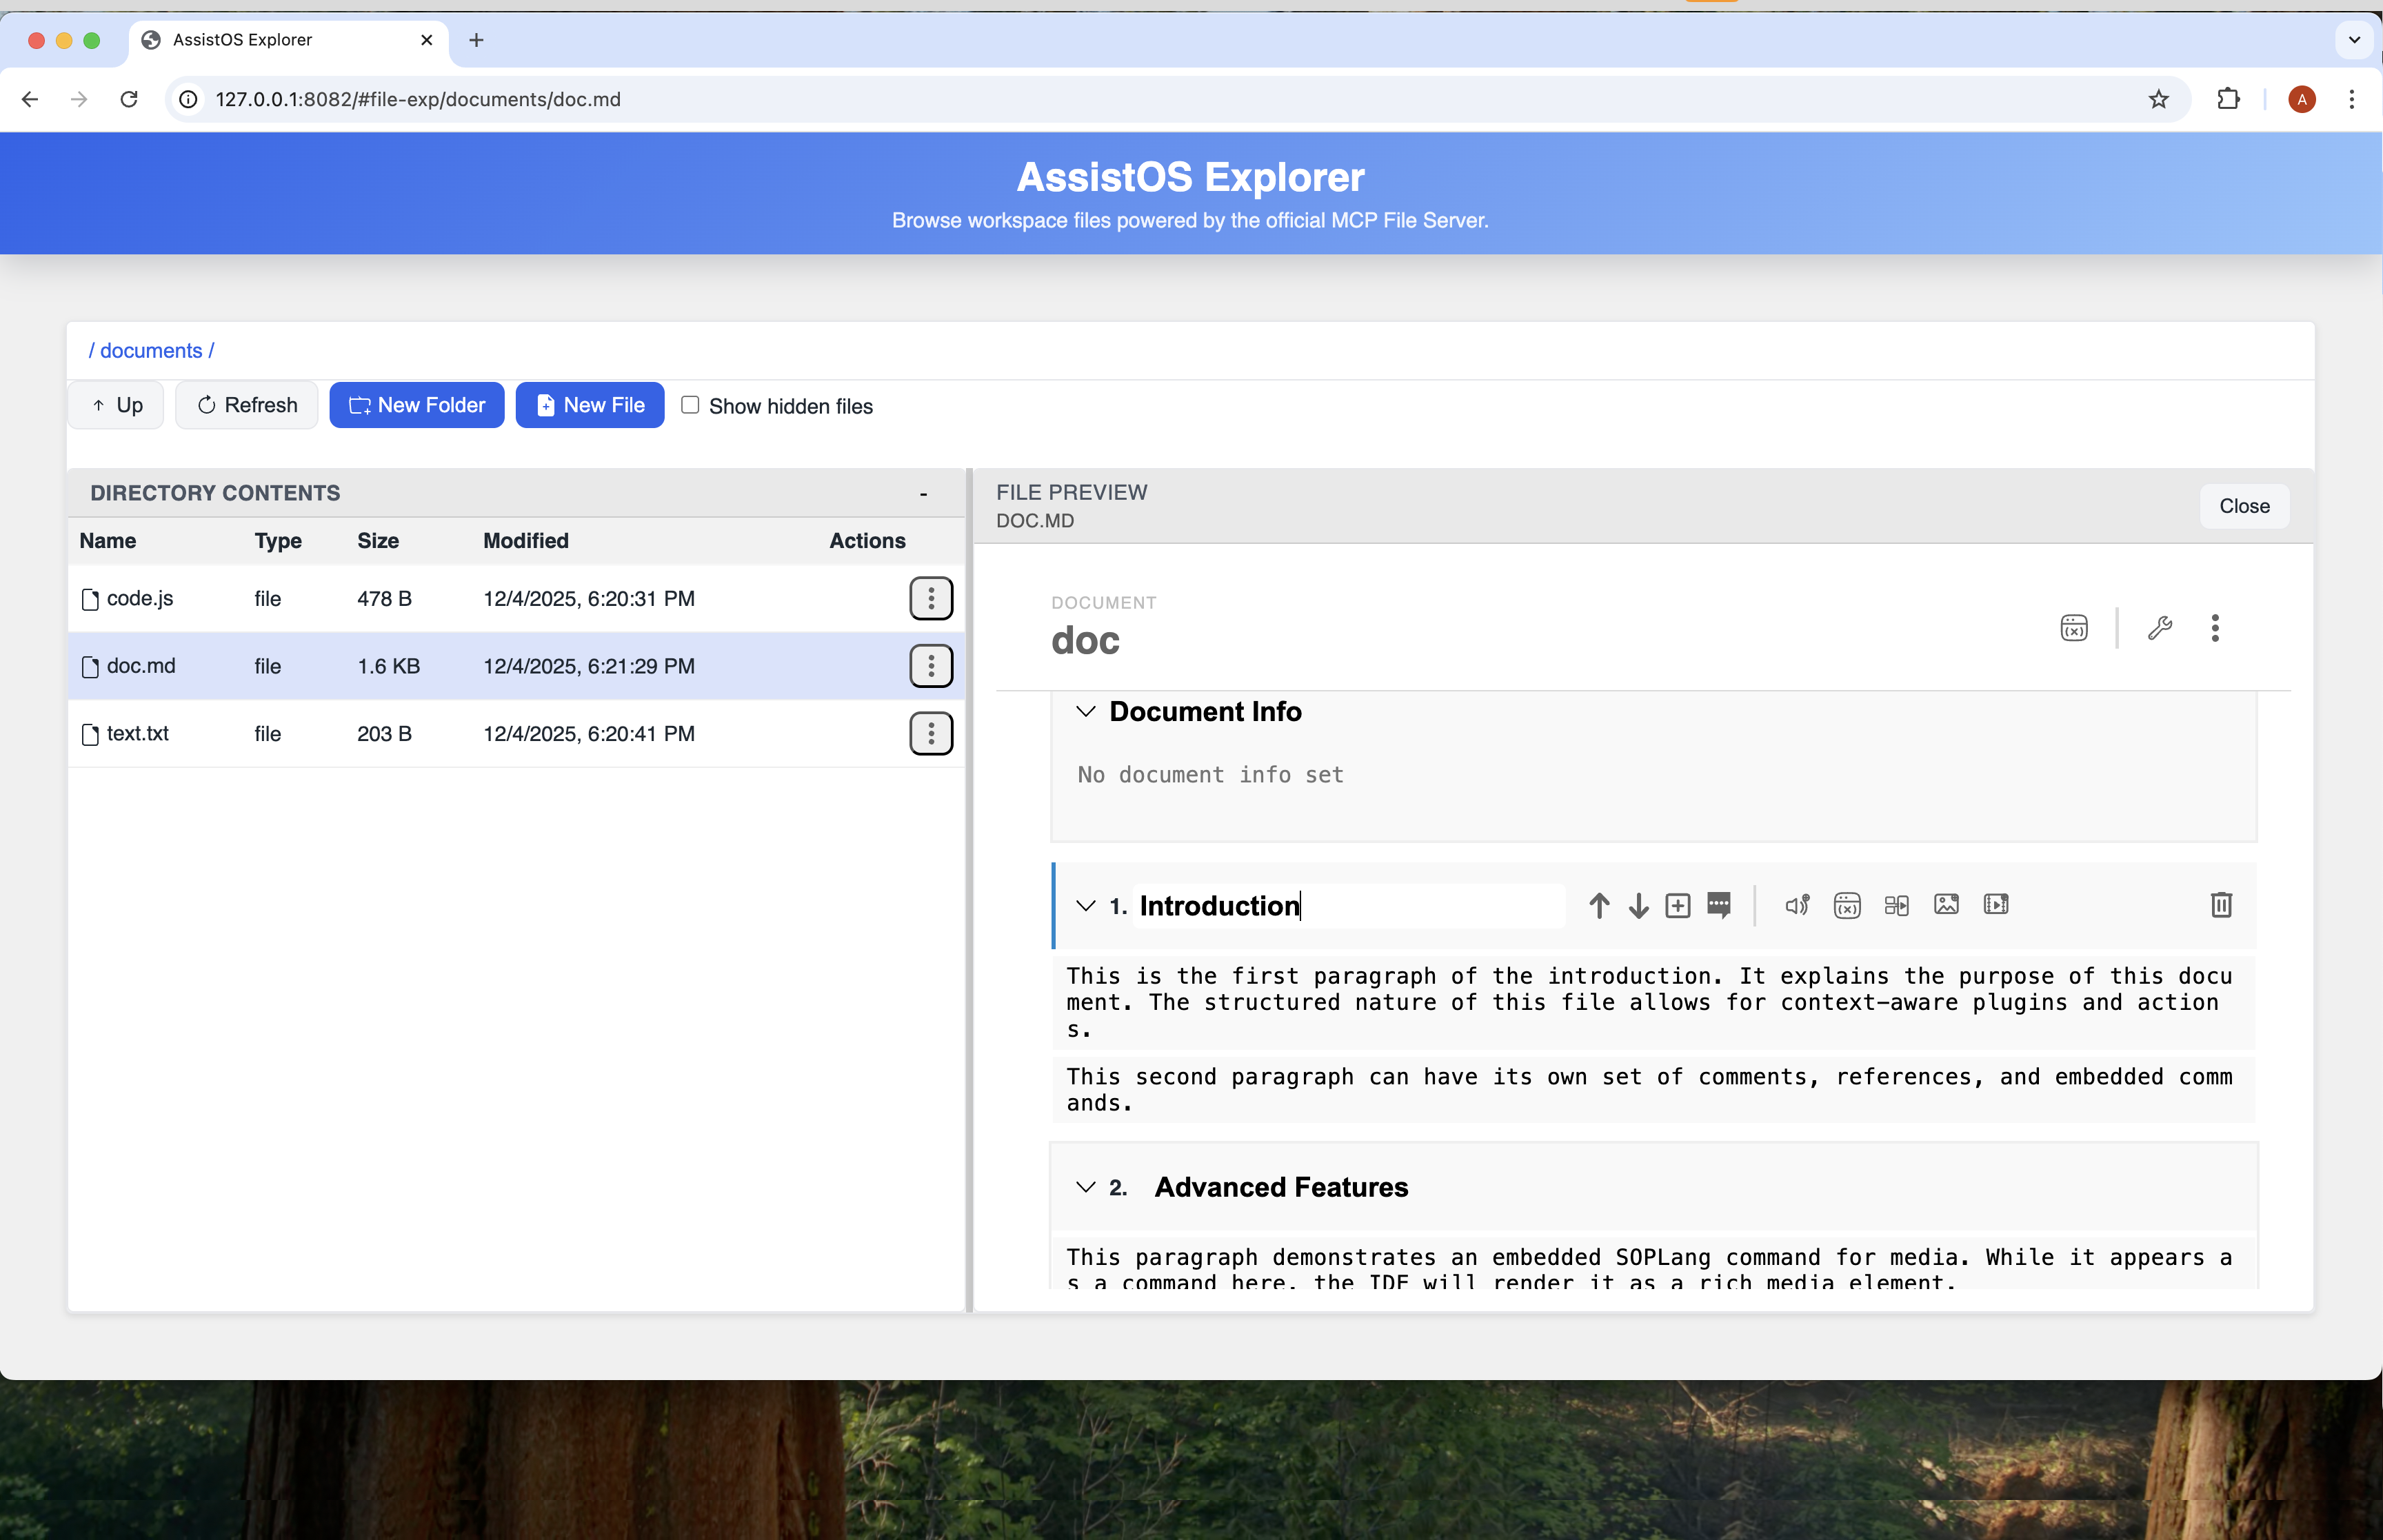This screenshot has height=1540, width=2383.
Task: Collapse the Advanced Features chapter chevron
Action: pyautogui.click(x=1085, y=1187)
